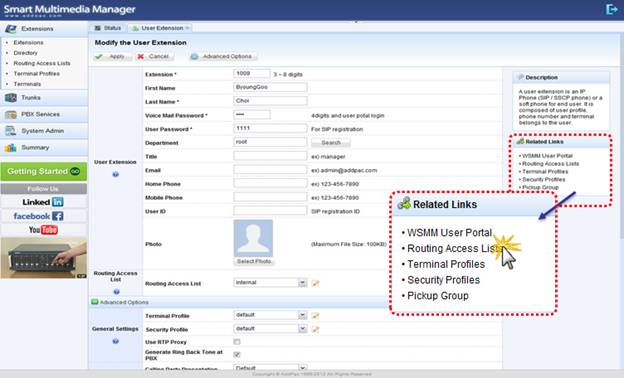This screenshot has height=378, width=624.
Task: Click the logout icon in header
Action: [x=611, y=9]
